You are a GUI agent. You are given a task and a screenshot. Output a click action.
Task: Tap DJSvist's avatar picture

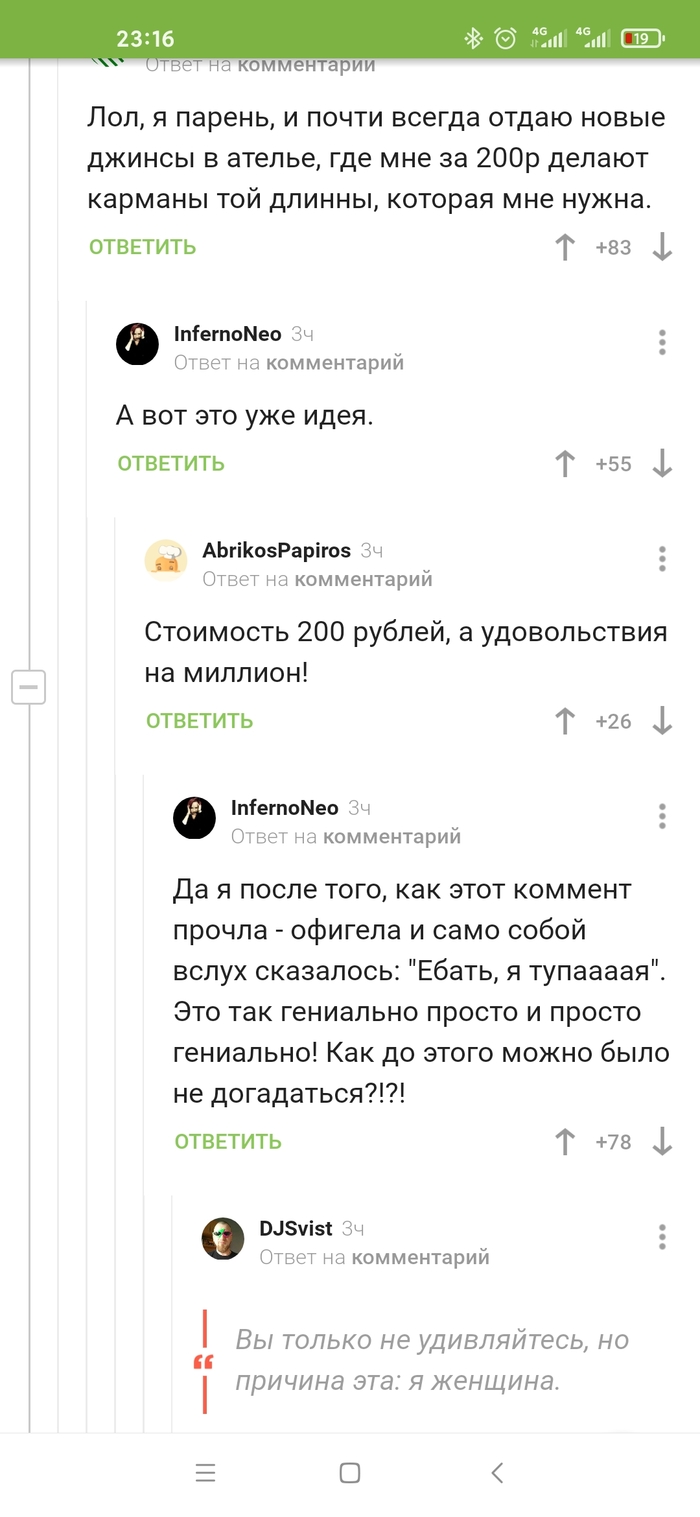coord(223,1239)
